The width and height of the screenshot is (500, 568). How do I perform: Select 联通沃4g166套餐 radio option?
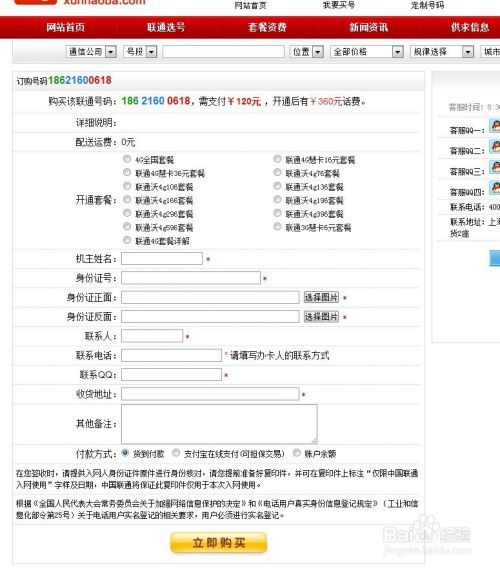click(x=127, y=199)
